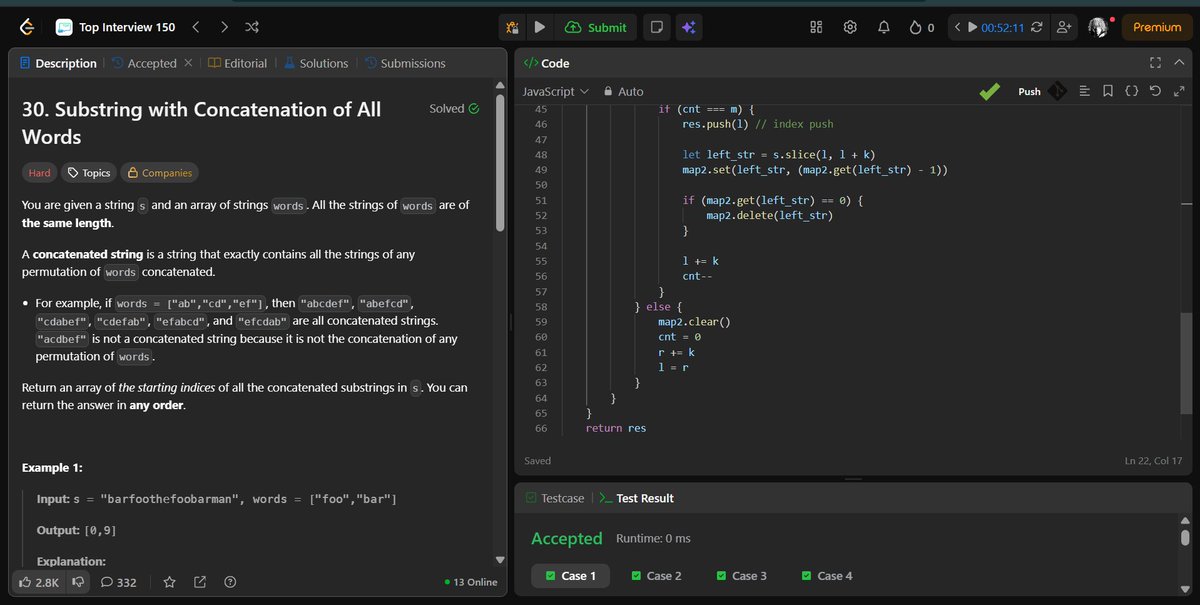Reset code with the undo arrow icon
The height and width of the screenshot is (605, 1200).
[1155, 91]
